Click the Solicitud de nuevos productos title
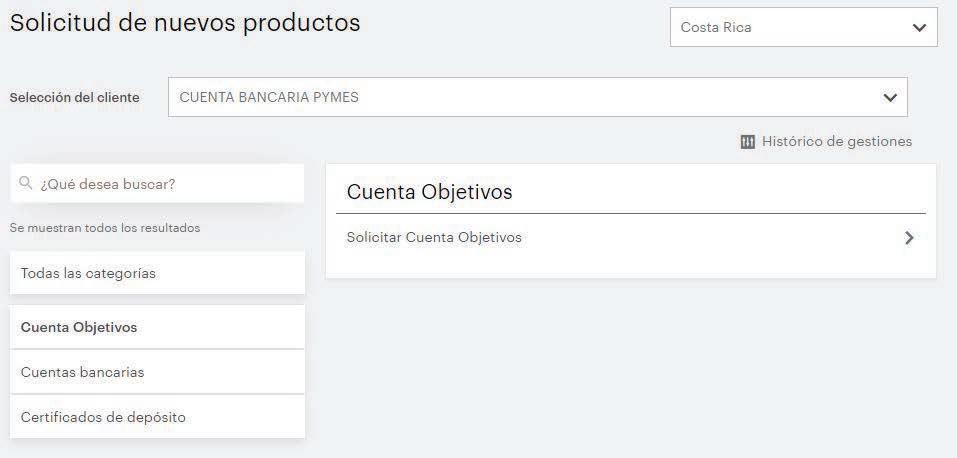Viewport: 957px width, 458px height. (185, 23)
